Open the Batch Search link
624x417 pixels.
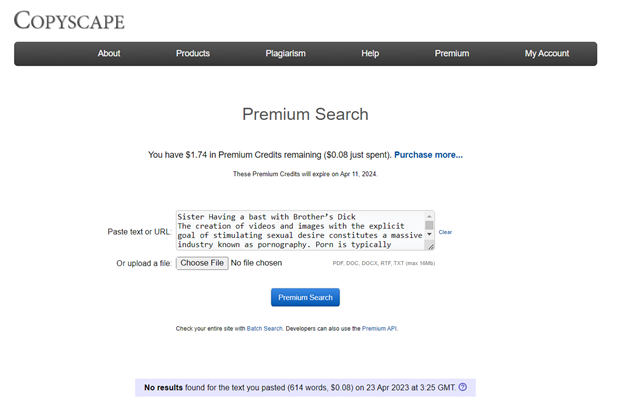265,328
